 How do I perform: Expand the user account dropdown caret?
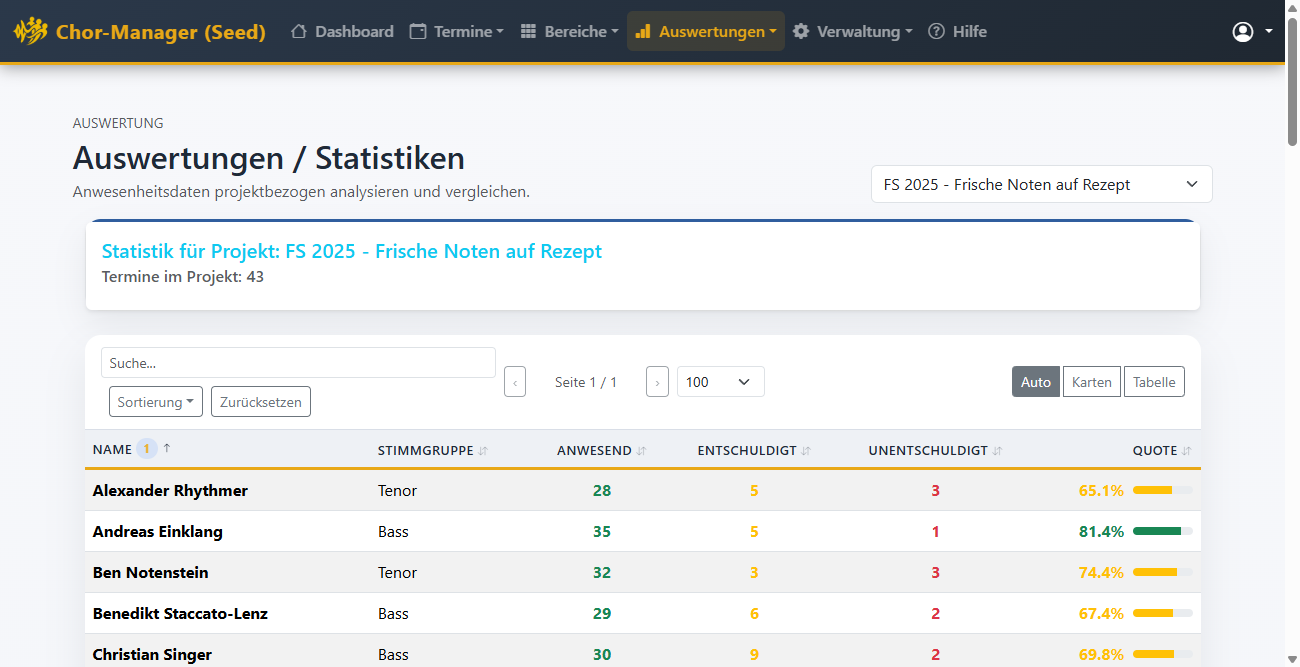coord(1269,31)
